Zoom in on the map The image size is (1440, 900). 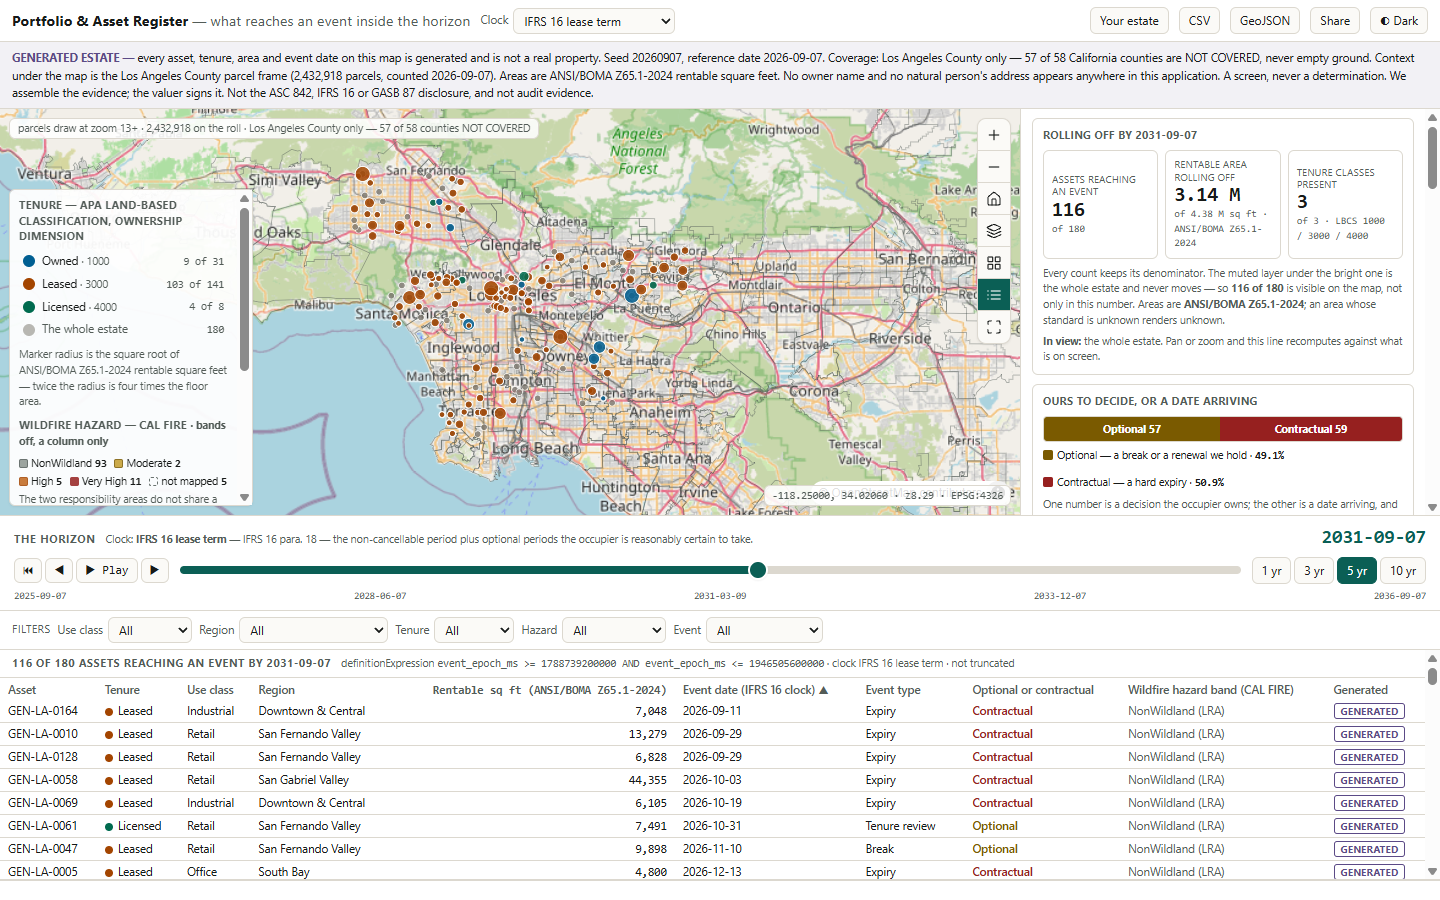(993, 135)
